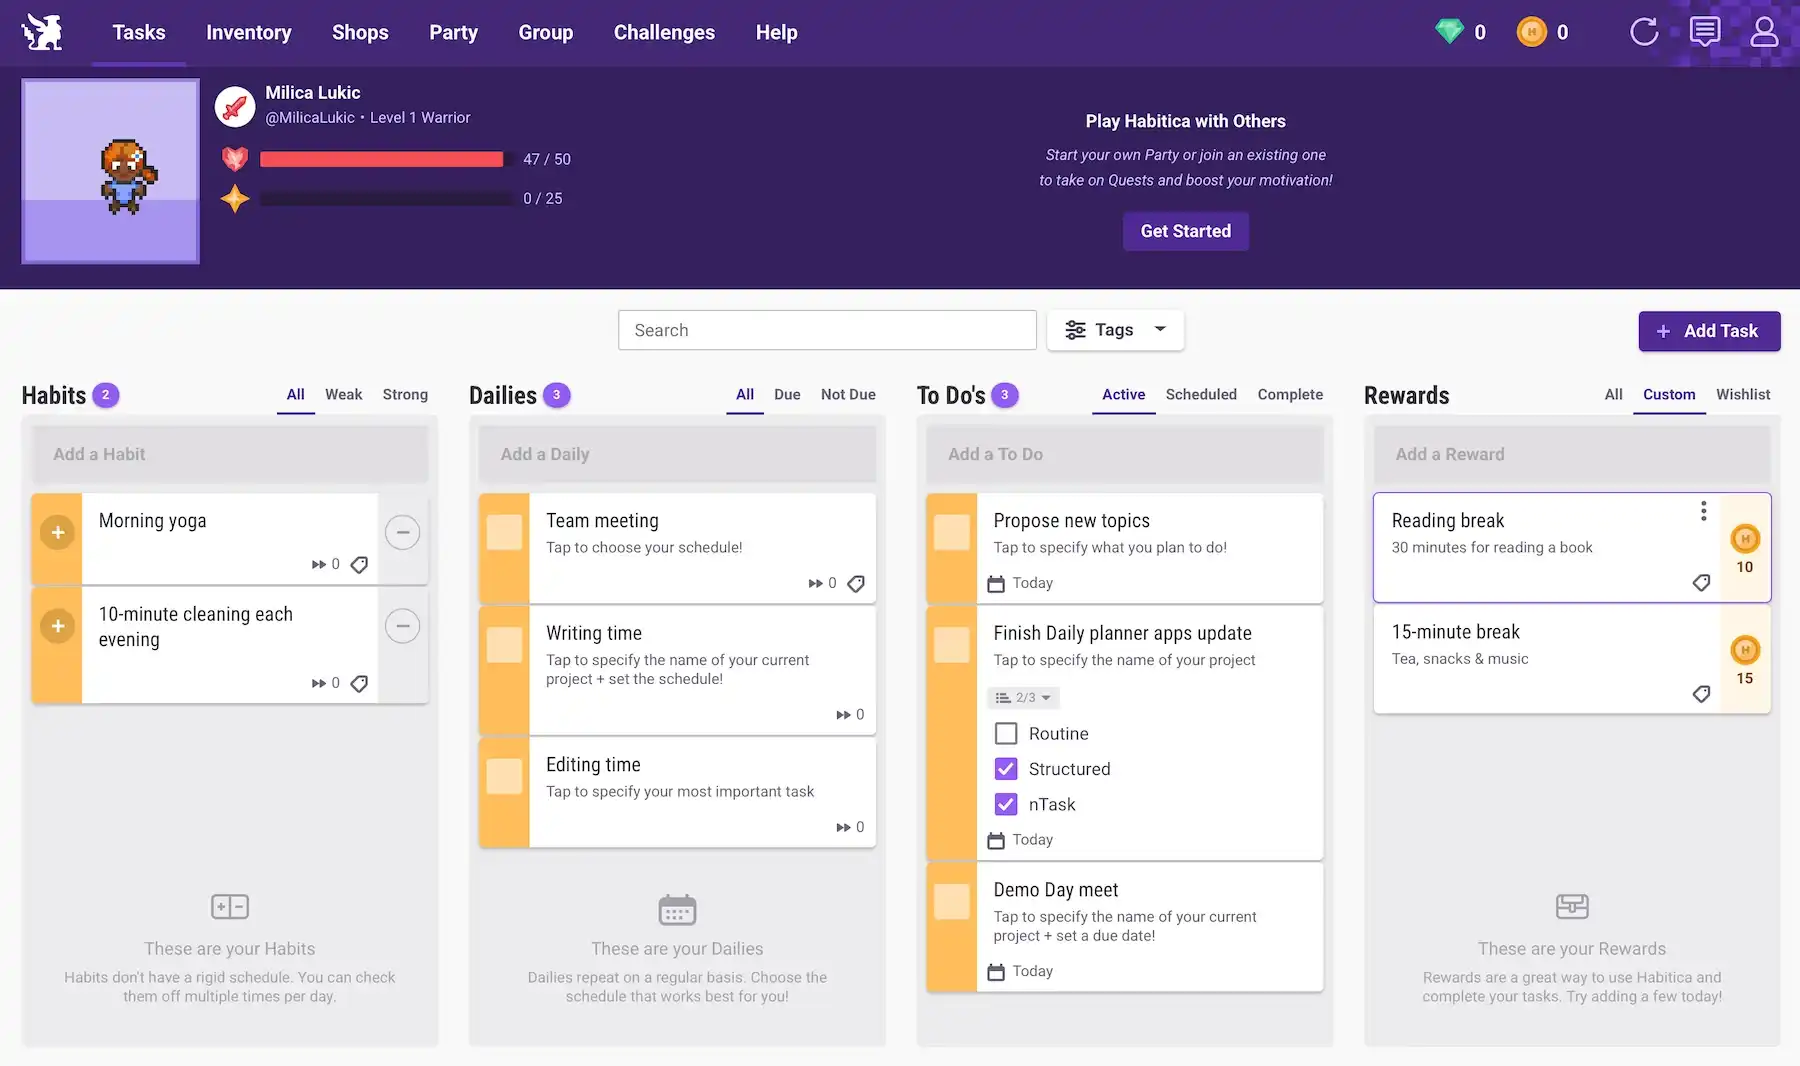This screenshot has height=1066, width=1800.
Task: Complete the Editing time daily
Action: 504,776
